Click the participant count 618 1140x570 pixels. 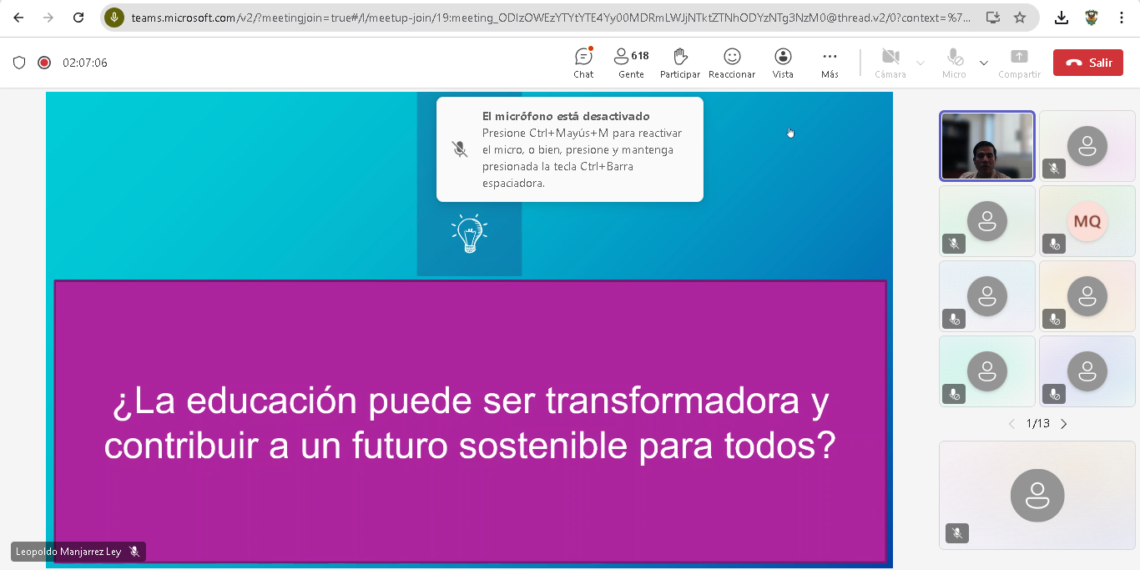tap(640, 55)
